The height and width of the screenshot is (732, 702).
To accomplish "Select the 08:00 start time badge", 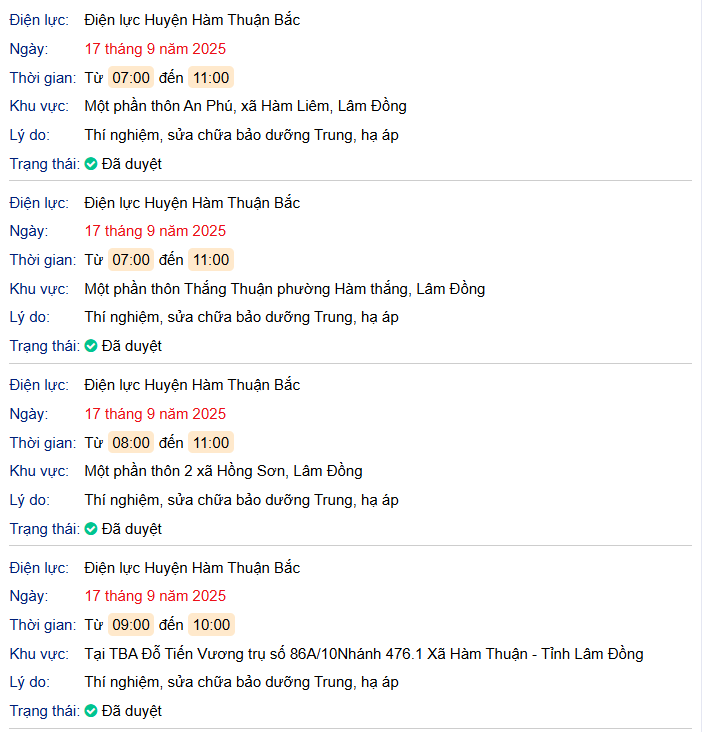I will [131, 443].
